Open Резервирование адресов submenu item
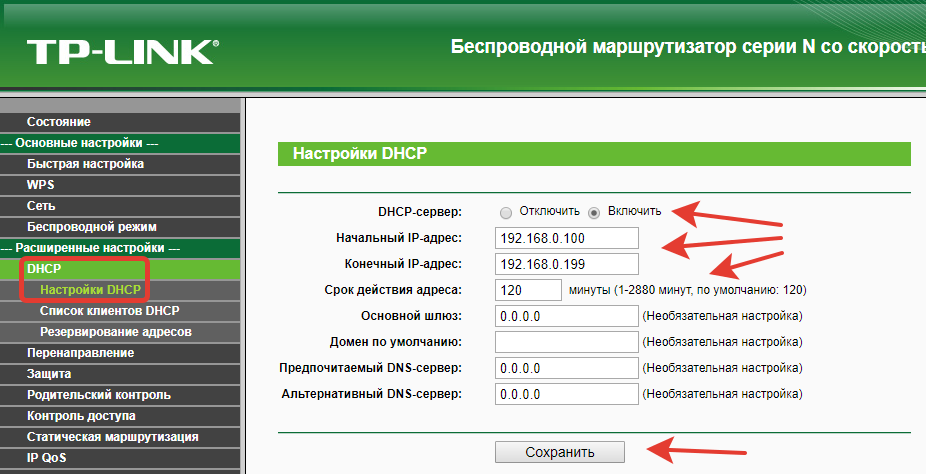This screenshot has width=926, height=474. 115,332
